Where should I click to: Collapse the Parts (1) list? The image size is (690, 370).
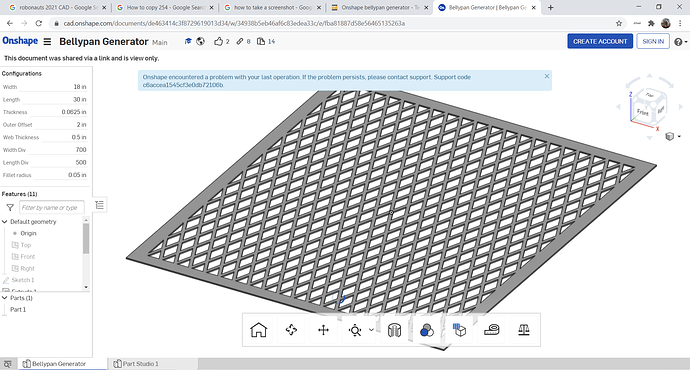click(5, 298)
